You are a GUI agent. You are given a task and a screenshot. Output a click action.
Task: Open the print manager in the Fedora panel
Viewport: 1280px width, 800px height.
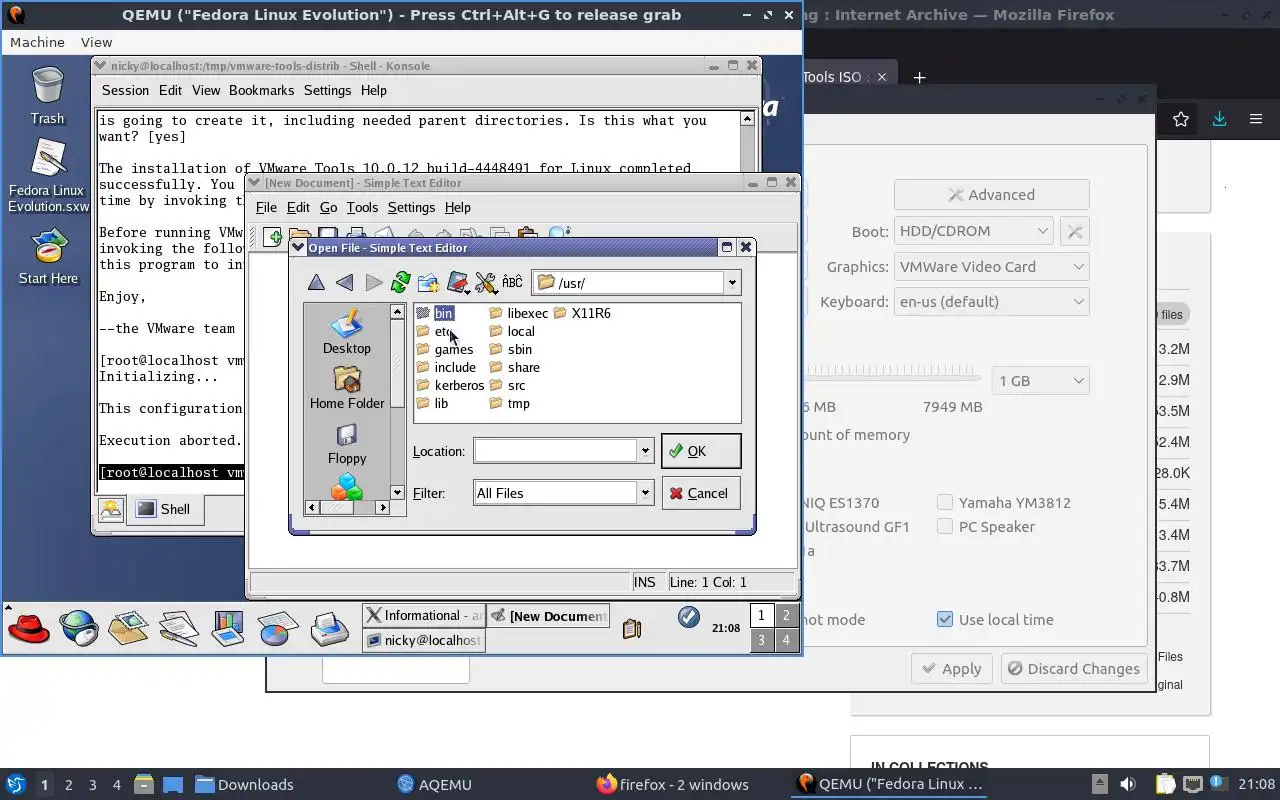click(329, 628)
